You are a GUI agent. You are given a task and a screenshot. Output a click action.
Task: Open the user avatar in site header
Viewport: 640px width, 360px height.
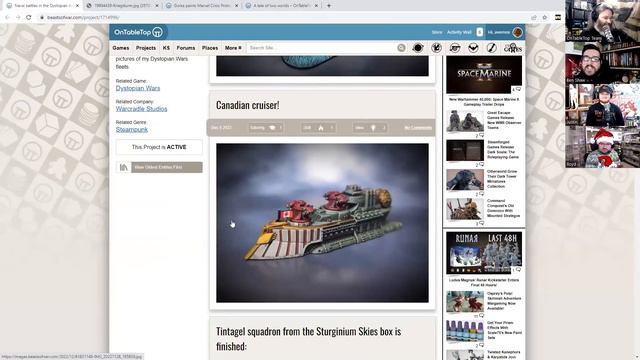pyautogui.click(x=517, y=32)
